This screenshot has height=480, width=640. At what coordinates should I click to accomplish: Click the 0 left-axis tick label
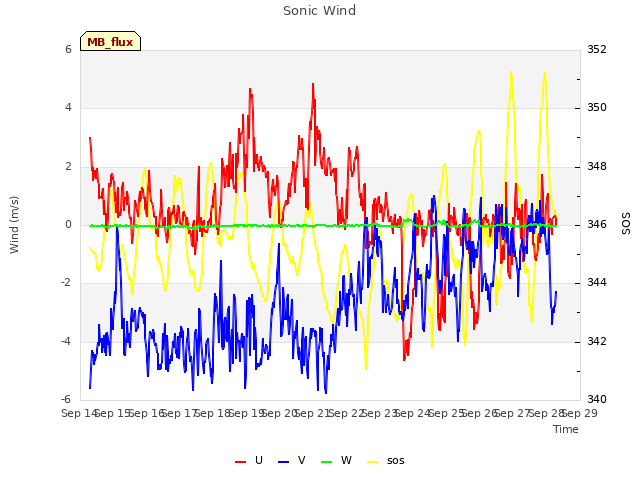pyautogui.click(x=68, y=224)
